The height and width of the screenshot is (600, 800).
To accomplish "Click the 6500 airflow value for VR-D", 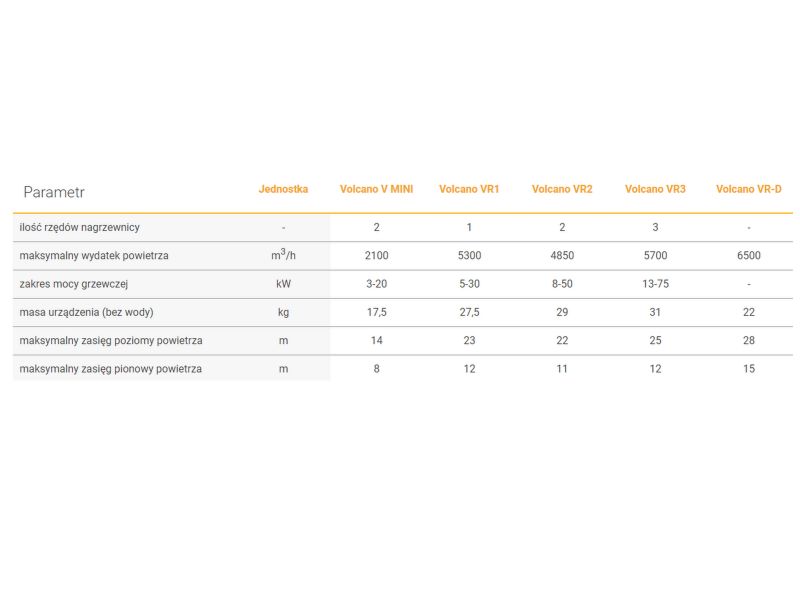I will (x=748, y=255).
